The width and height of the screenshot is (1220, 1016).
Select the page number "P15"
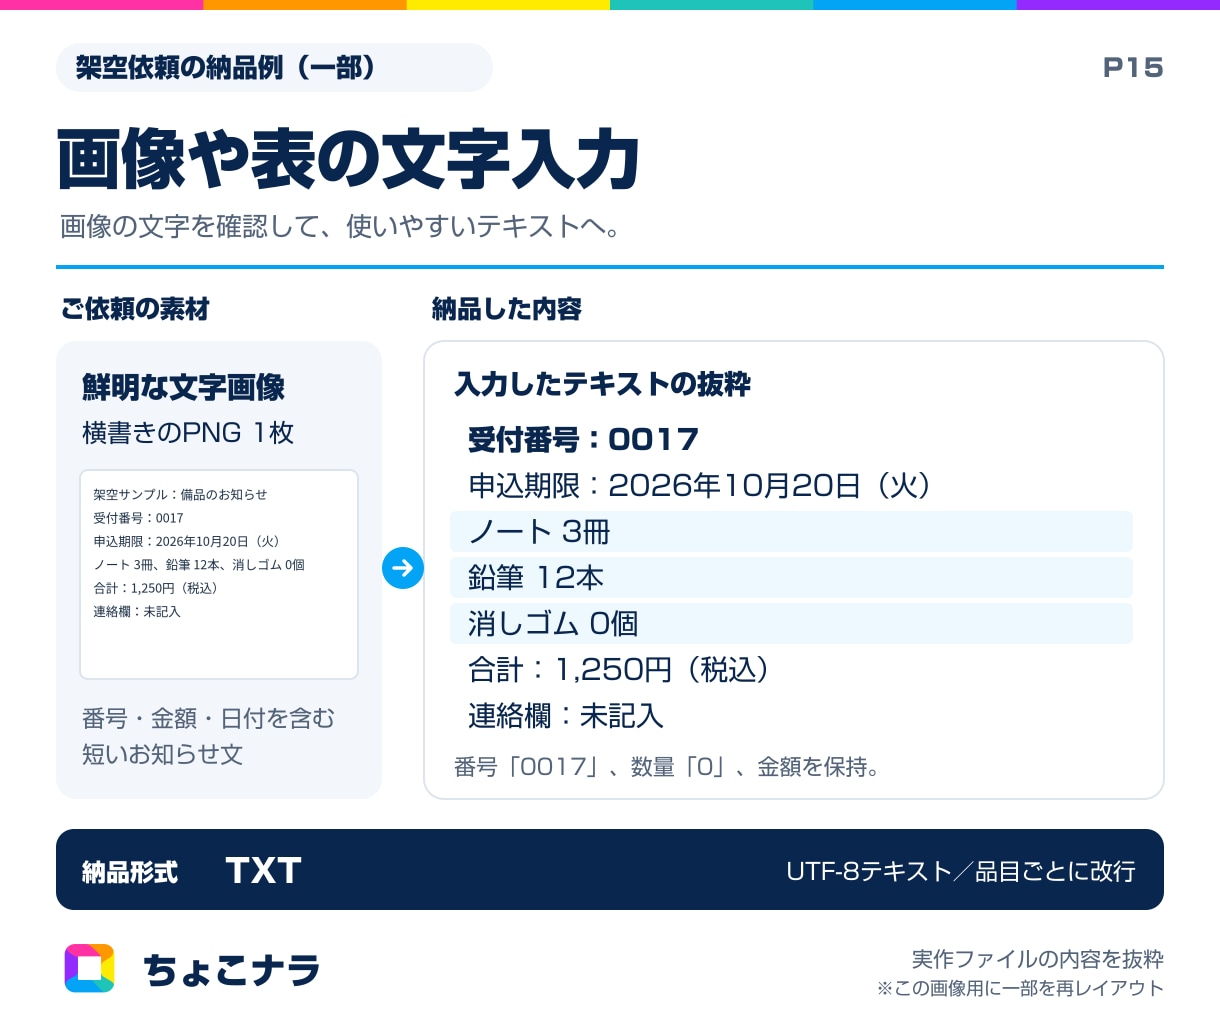(1133, 68)
